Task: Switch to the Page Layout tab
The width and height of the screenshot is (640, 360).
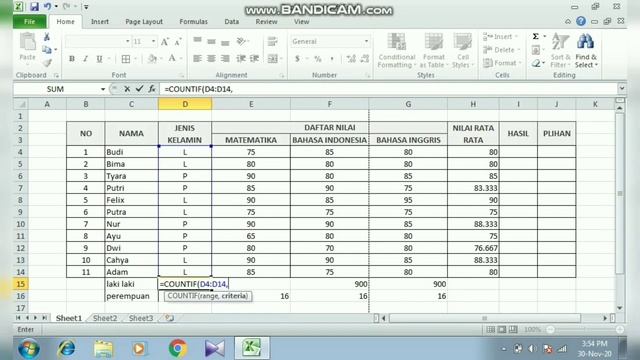Action: [144, 22]
